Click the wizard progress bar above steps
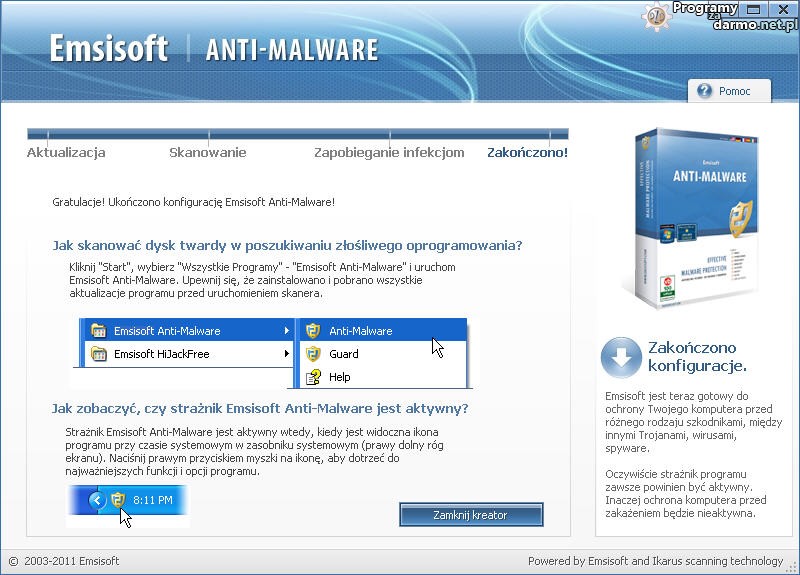The width and height of the screenshot is (800, 575). tap(297, 133)
